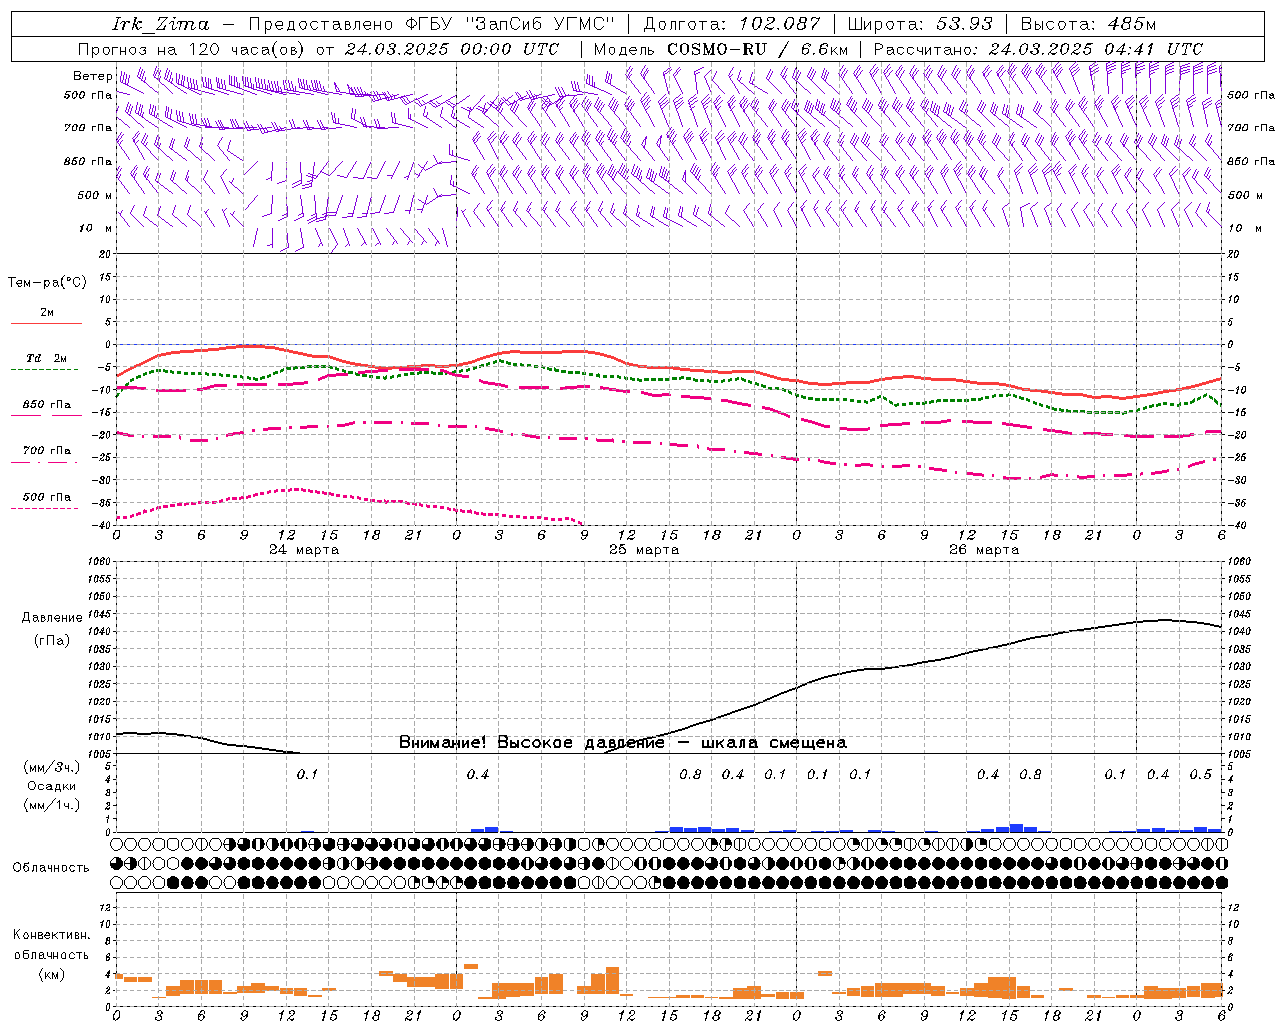Image resolution: width=1280 pixels, height=1024 pixels.
Task: Click the 500 гПа temperature legend entry
Action: (47, 497)
